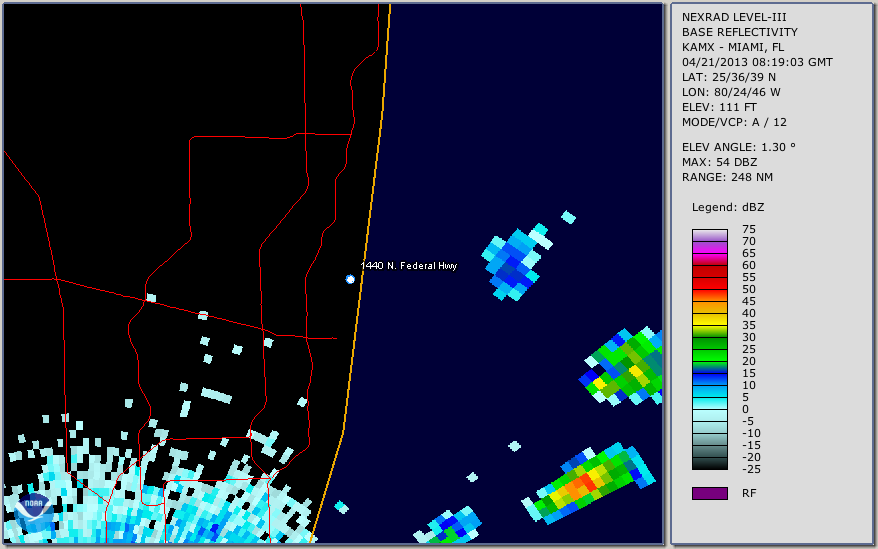878x549 pixels.
Task: Click the LON: 80/24/46 W value
Action: point(731,92)
